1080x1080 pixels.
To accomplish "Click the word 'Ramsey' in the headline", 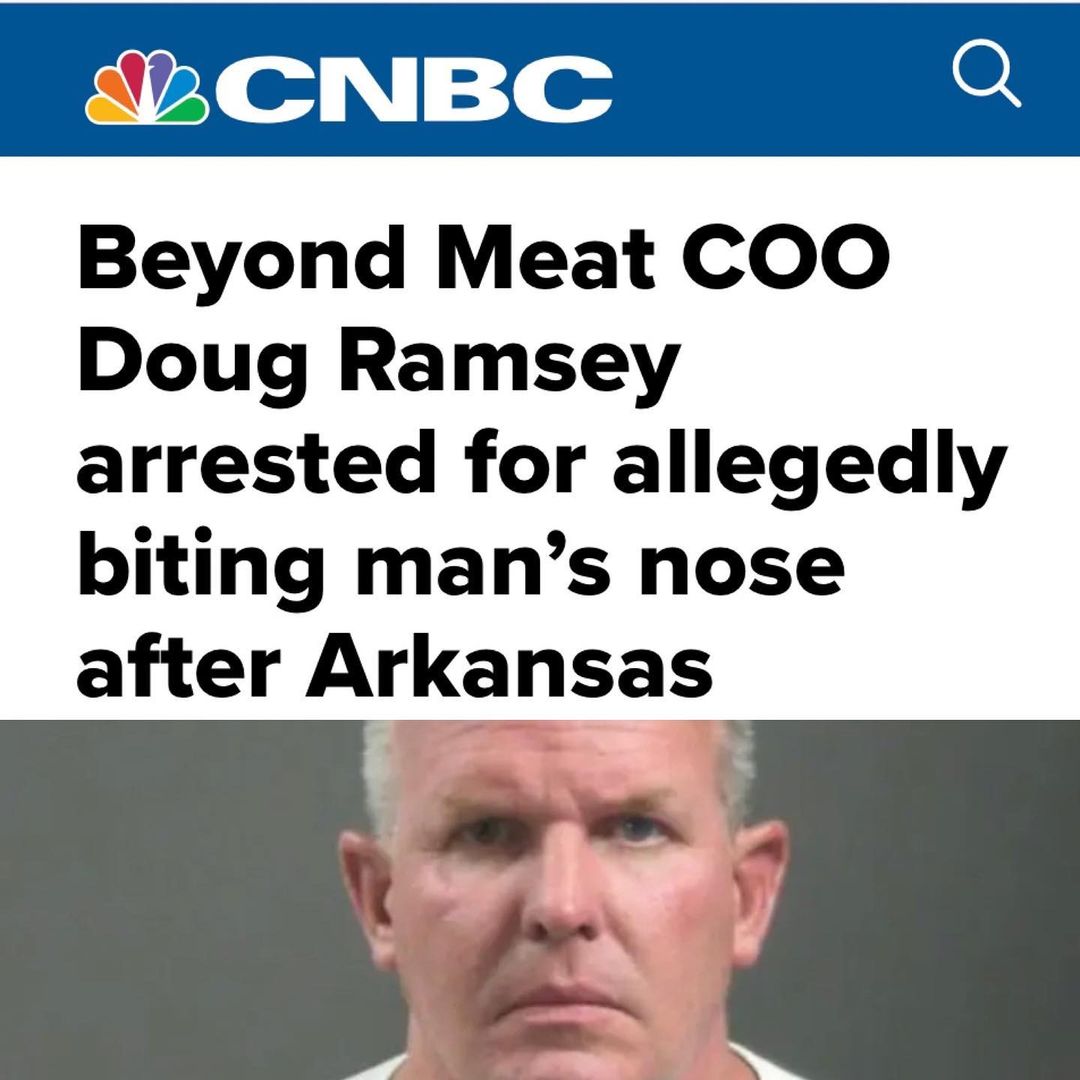I will (x=508, y=371).
